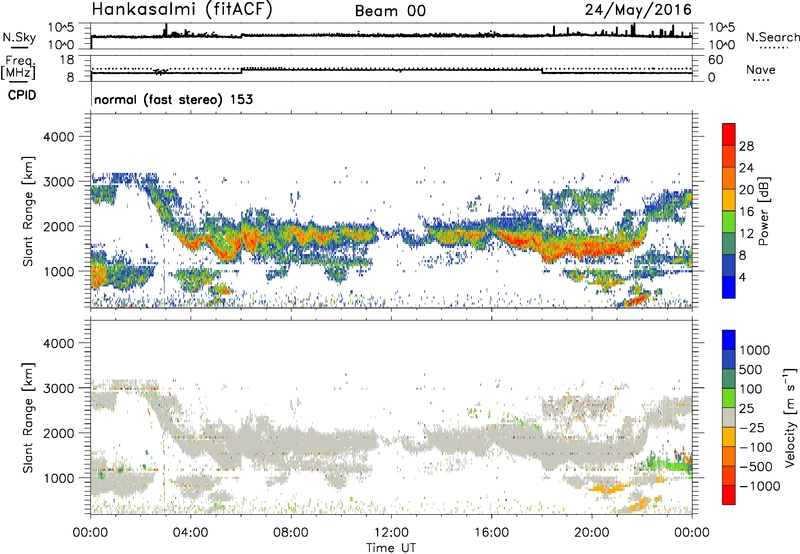Image resolution: width=800 pixels, height=554 pixels.
Task: Click the '25' label on Velocity scale
Action: click(746, 409)
